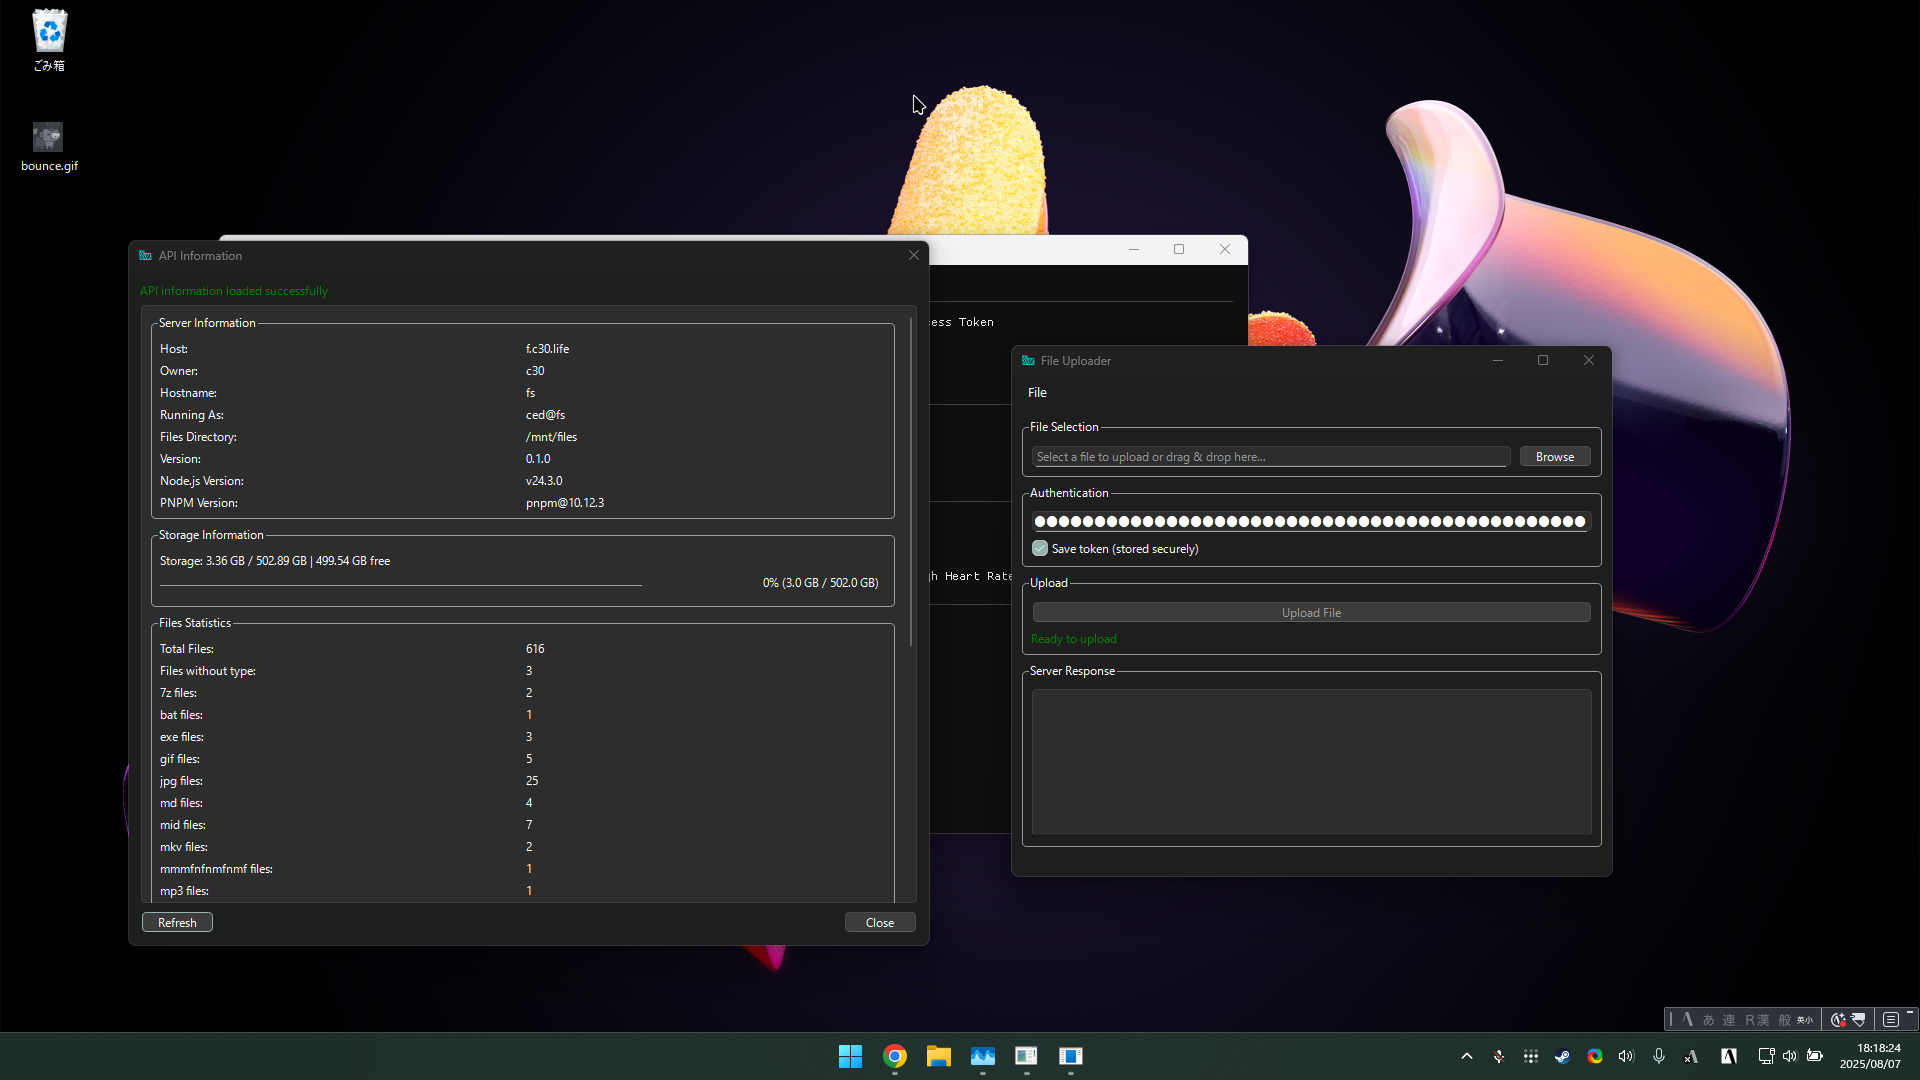1920x1080 pixels.
Task: Click the API Information vertical scrollbar
Action: 911,480
